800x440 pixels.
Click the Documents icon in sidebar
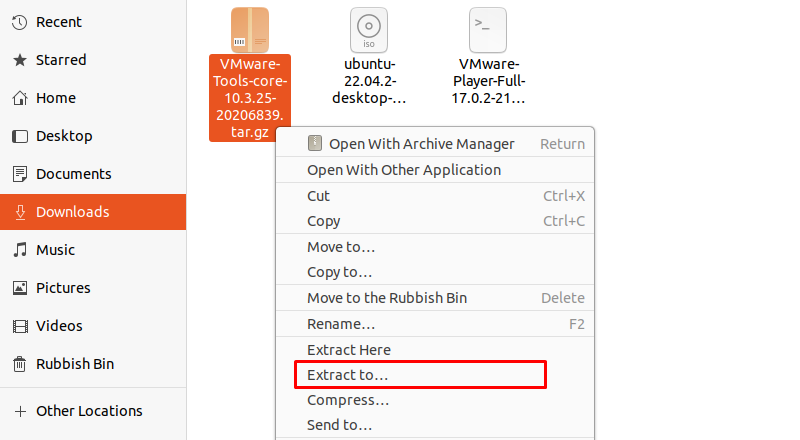click(19, 174)
